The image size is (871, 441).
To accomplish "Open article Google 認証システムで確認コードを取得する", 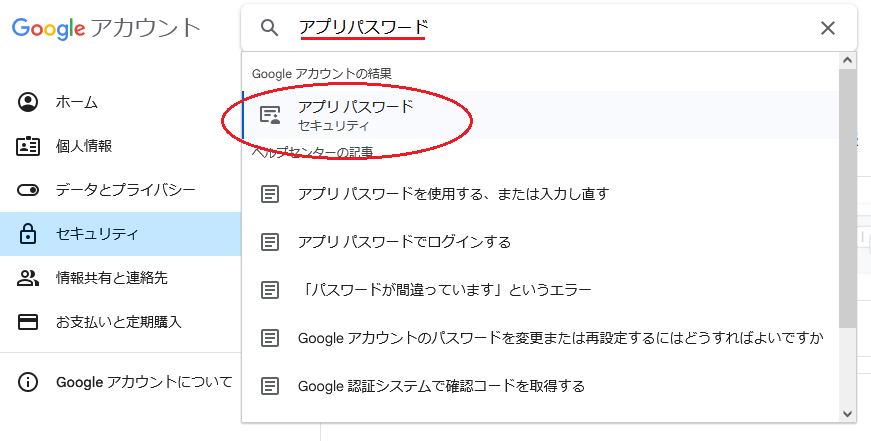I will 441,386.
